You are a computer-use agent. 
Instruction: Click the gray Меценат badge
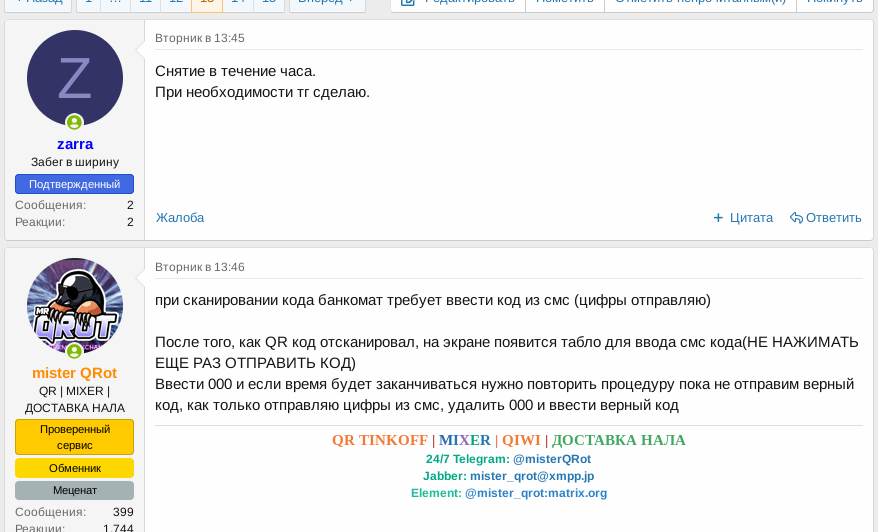click(75, 490)
